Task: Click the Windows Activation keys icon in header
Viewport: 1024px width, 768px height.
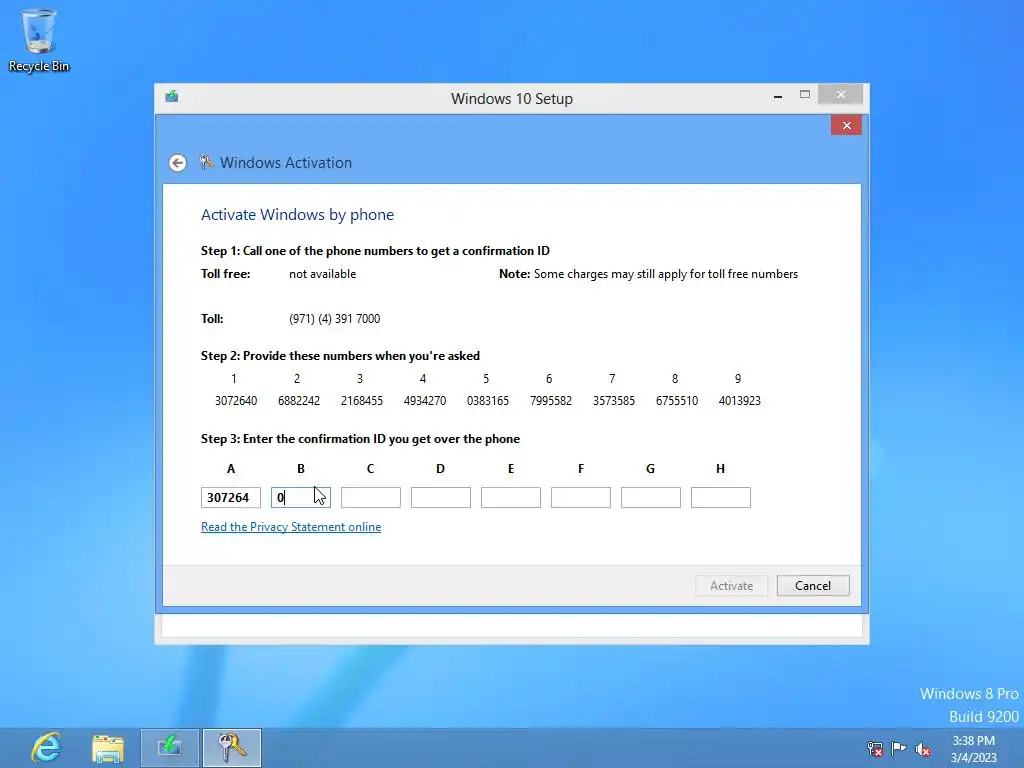Action: [206, 162]
